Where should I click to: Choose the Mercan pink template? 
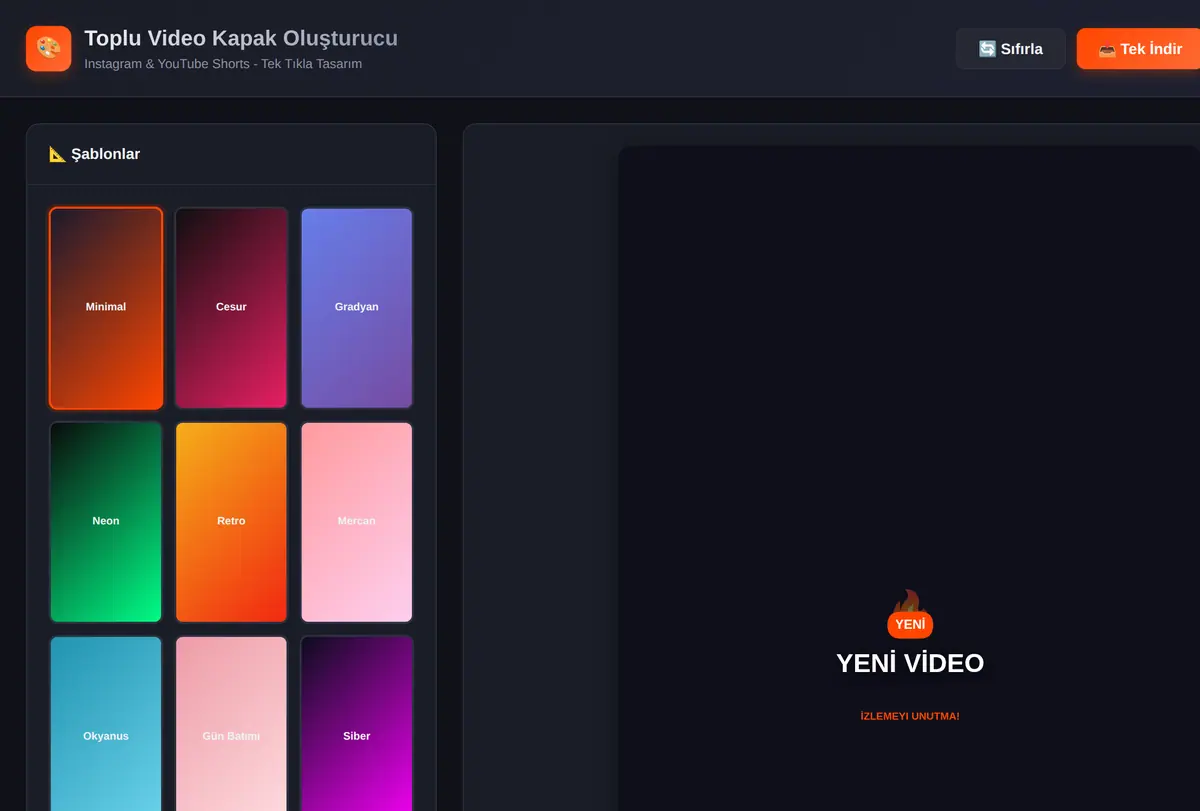pyautogui.click(x=357, y=522)
